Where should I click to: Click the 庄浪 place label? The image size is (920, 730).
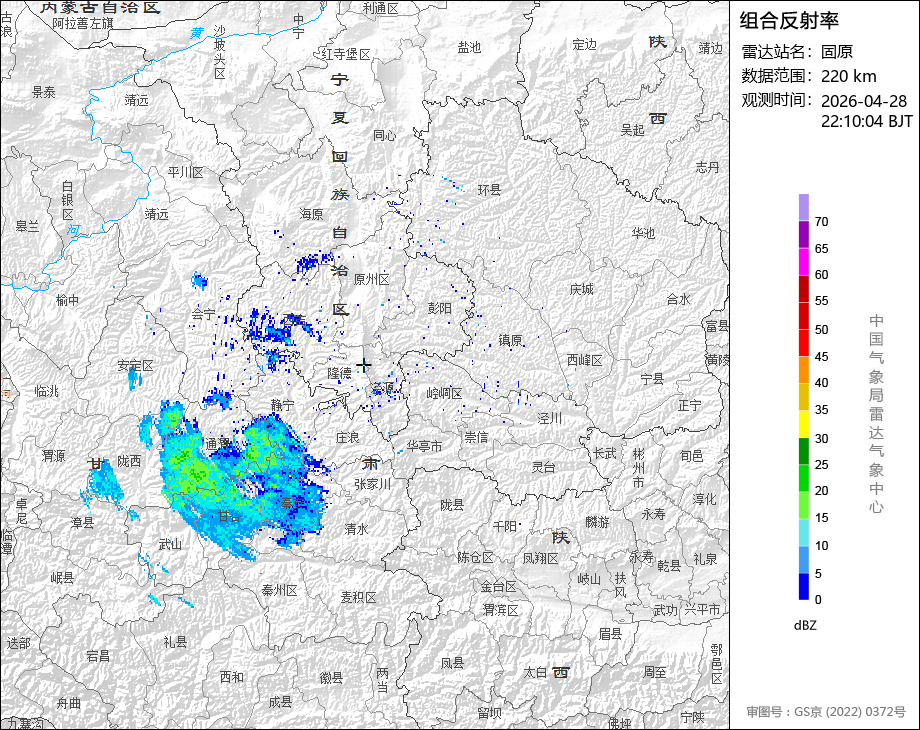point(347,438)
